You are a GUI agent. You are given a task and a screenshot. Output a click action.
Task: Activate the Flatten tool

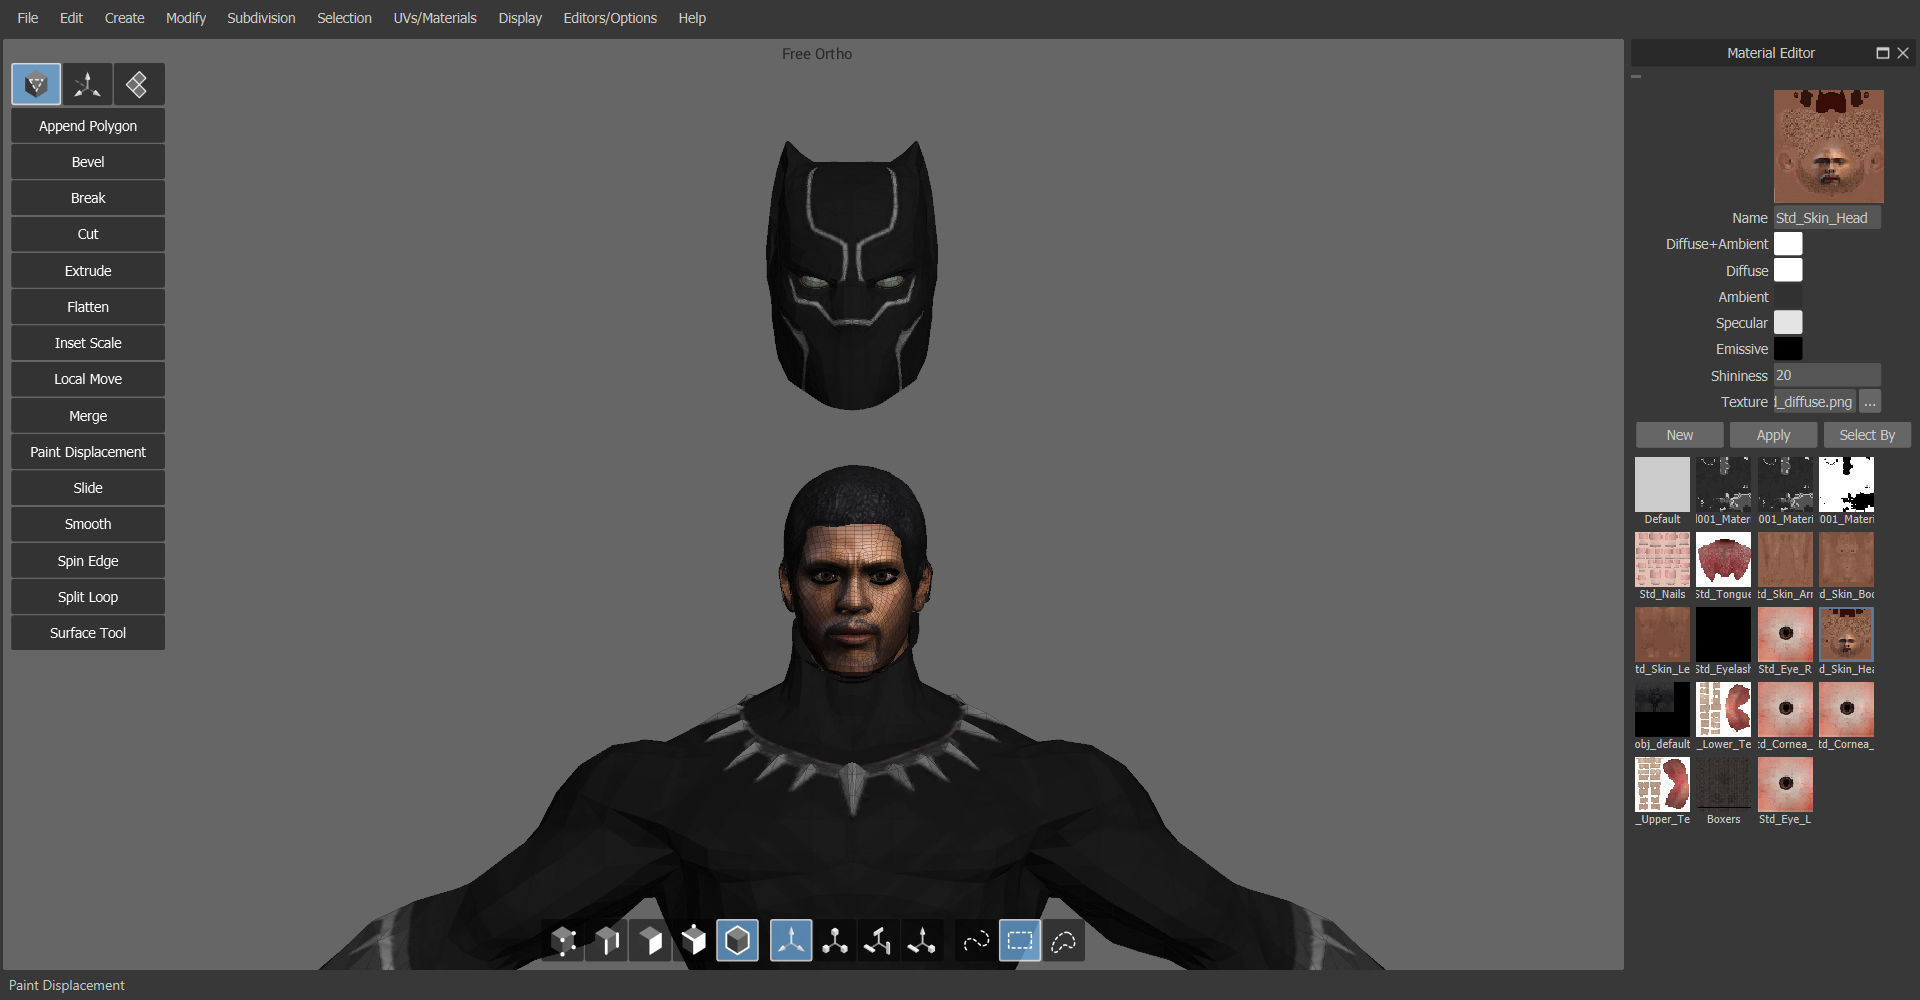point(88,307)
